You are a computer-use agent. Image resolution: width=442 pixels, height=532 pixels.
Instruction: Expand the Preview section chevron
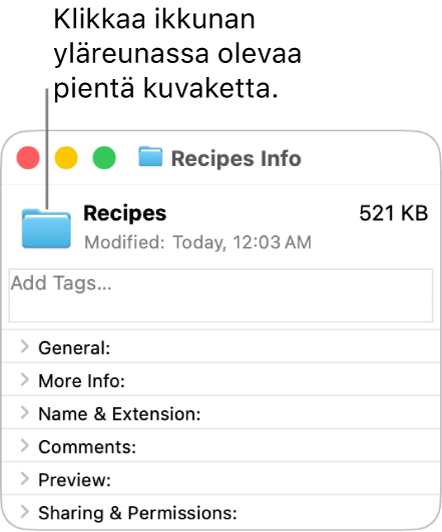(x=24, y=479)
